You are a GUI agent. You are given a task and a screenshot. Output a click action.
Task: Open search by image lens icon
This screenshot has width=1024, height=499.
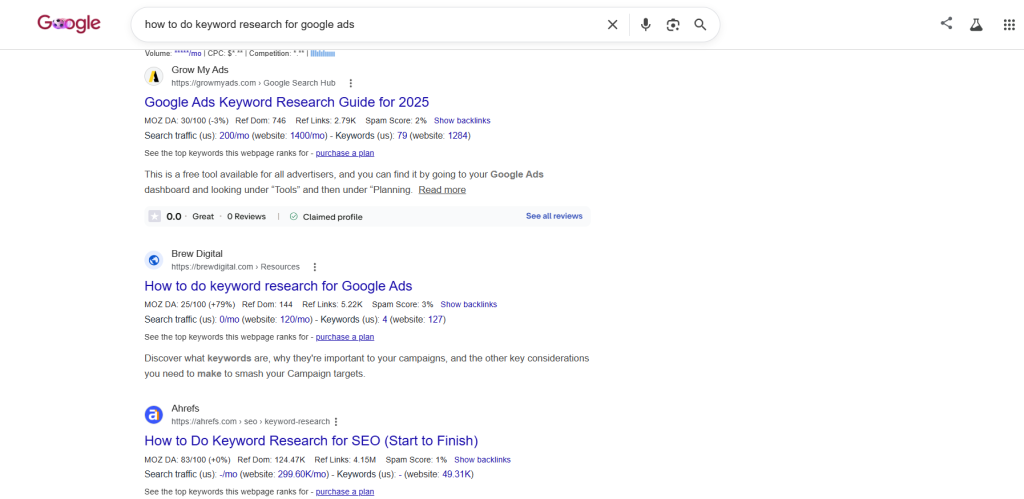pyautogui.click(x=673, y=25)
